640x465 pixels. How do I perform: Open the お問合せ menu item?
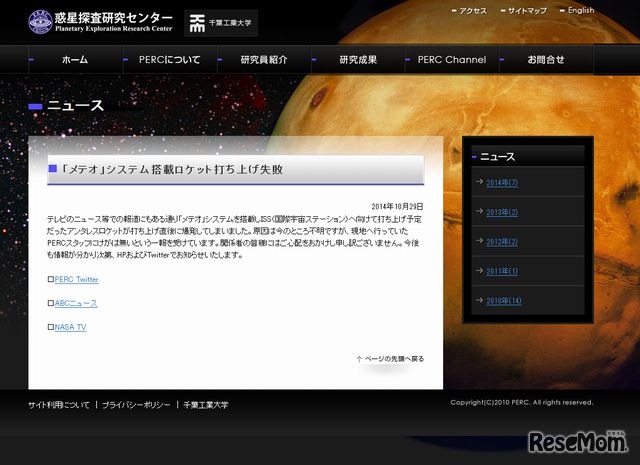click(546, 60)
